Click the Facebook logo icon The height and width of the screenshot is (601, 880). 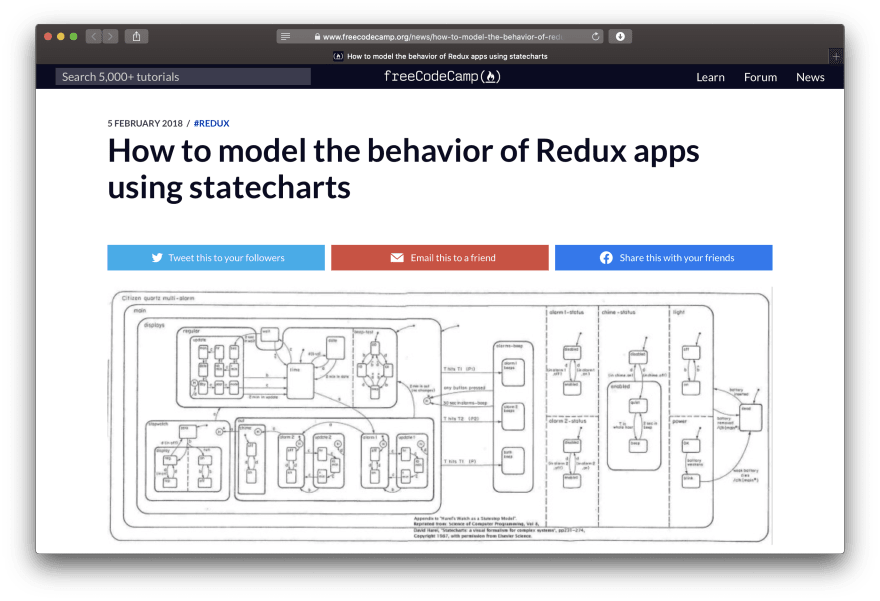pos(606,258)
